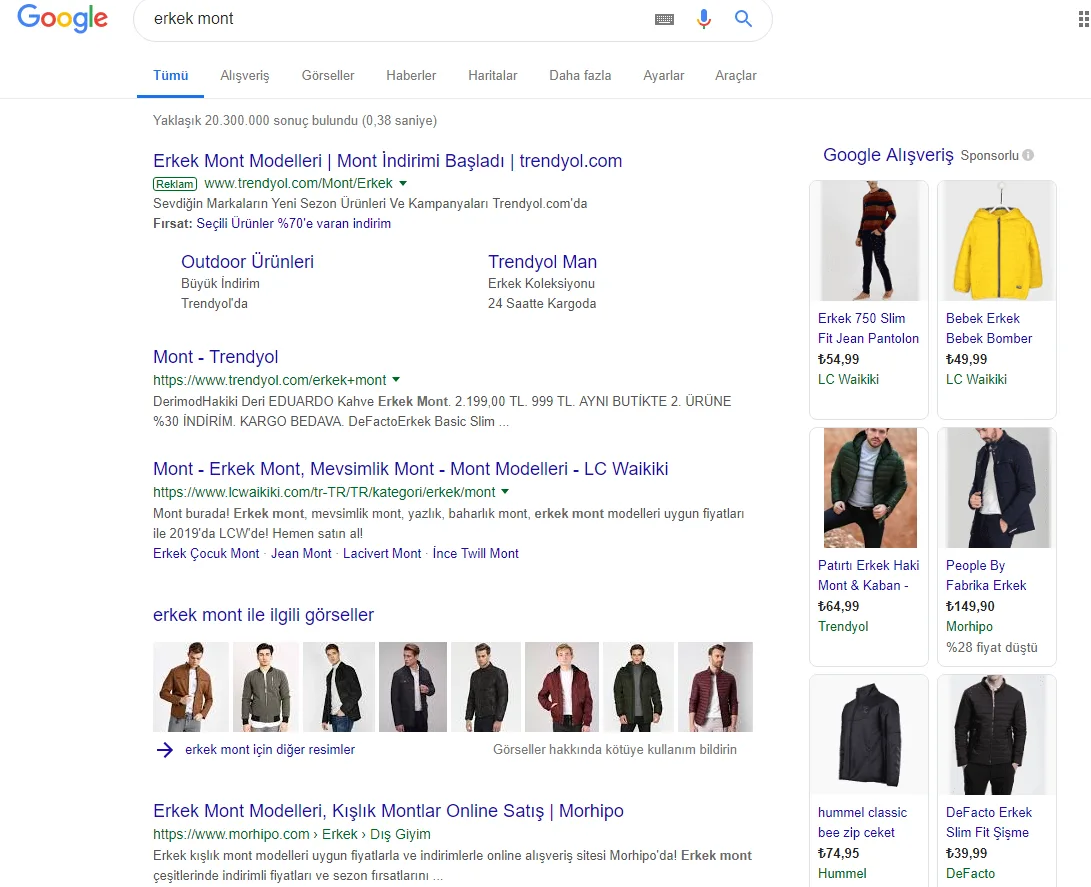The width and height of the screenshot is (1091, 887).
Task: Click the Erkek 750 Slim Fit Jean Pantolon title
Action: 868,328
